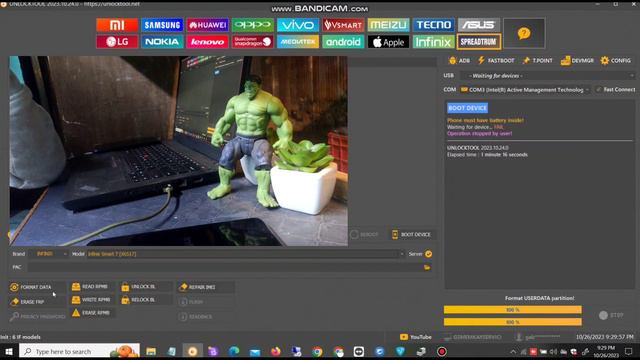Select the vivo brand logo
The height and width of the screenshot is (360, 640).
tap(298, 25)
